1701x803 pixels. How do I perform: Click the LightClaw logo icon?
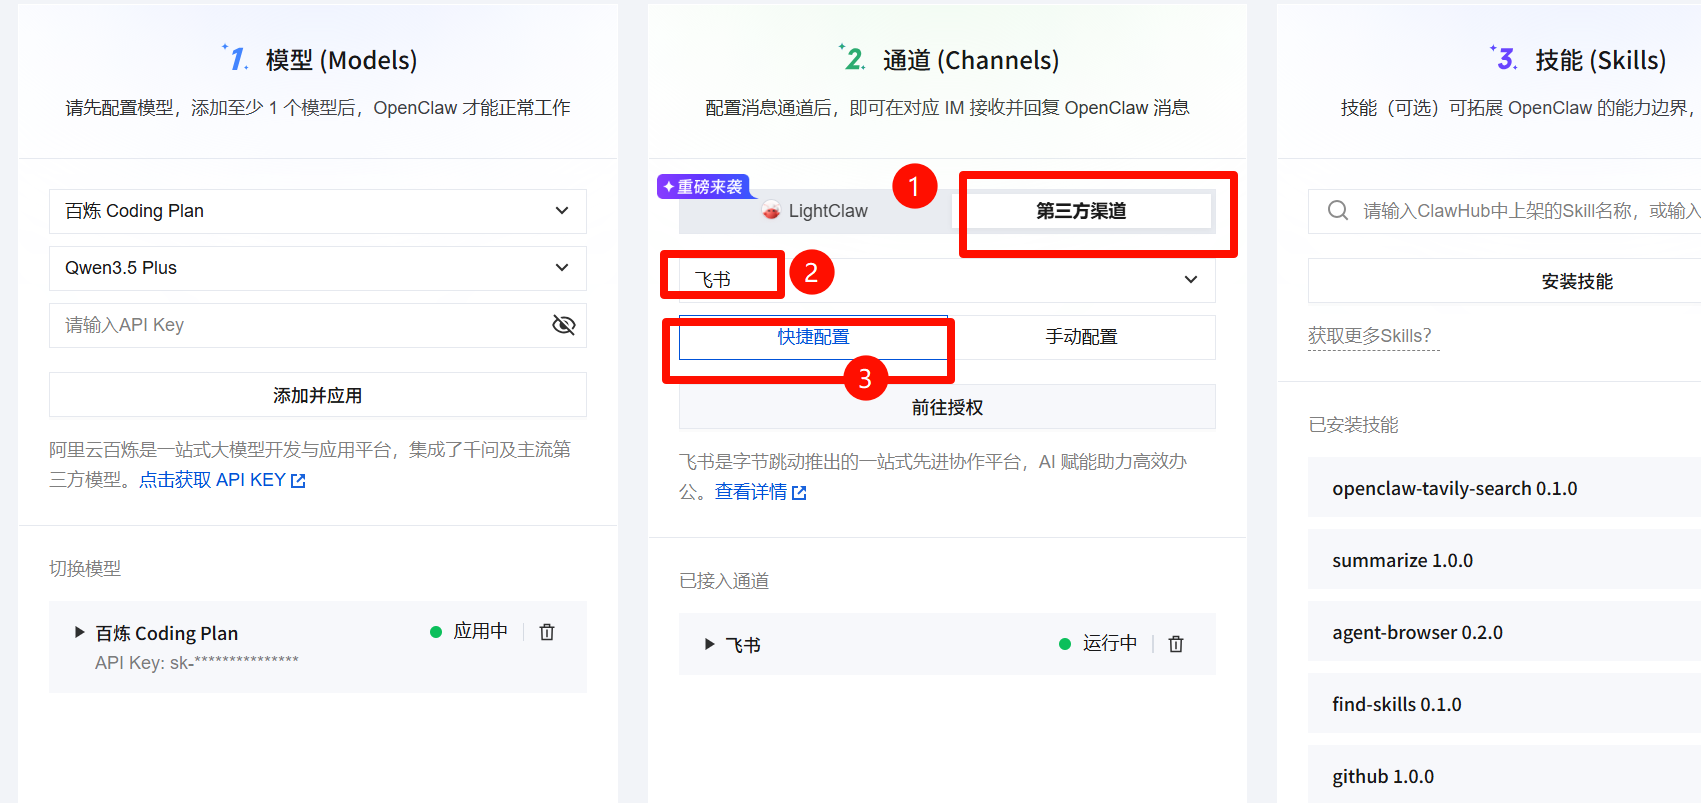[771, 211]
